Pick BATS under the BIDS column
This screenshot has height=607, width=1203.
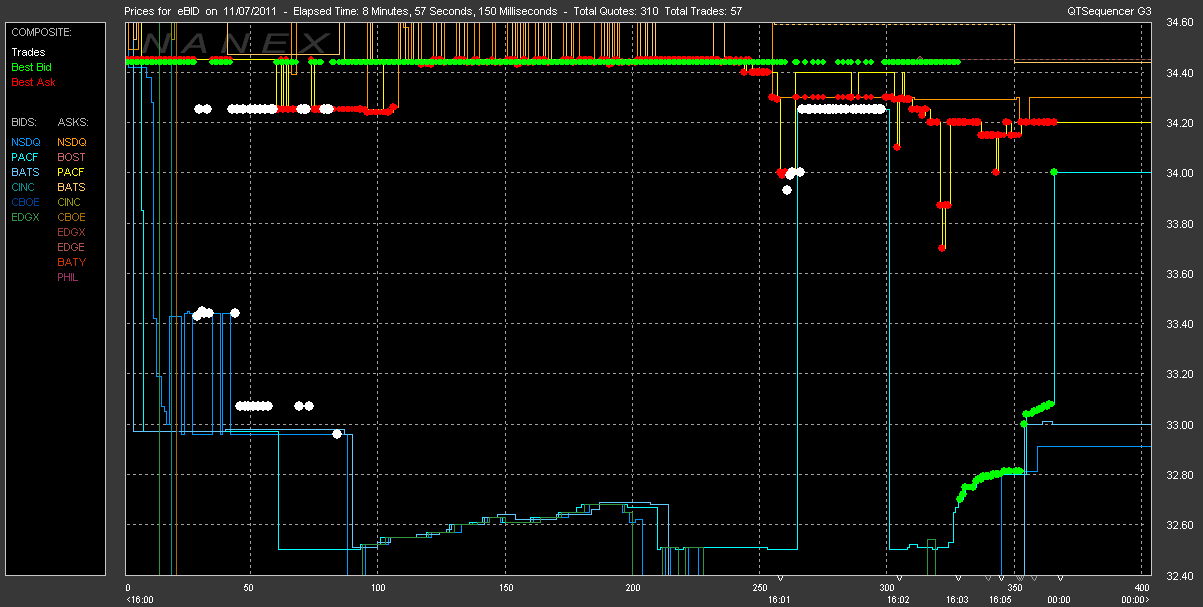point(26,172)
